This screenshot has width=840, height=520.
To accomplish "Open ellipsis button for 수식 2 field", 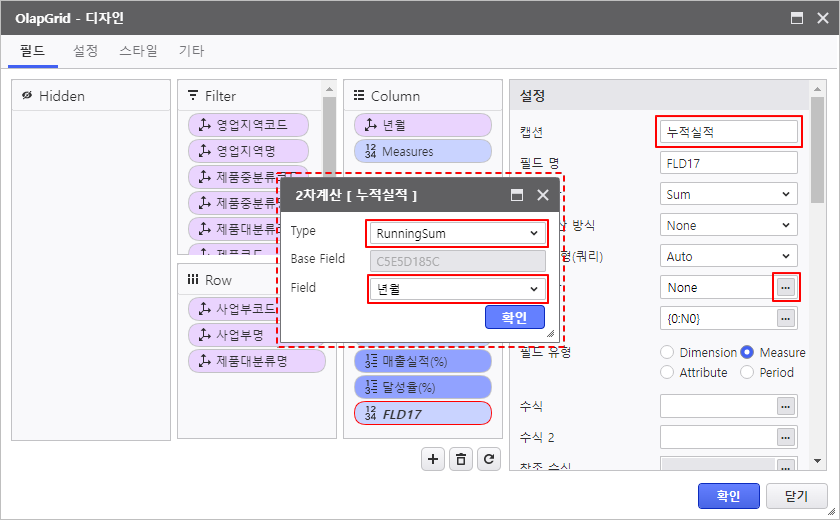I will [x=786, y=437].
